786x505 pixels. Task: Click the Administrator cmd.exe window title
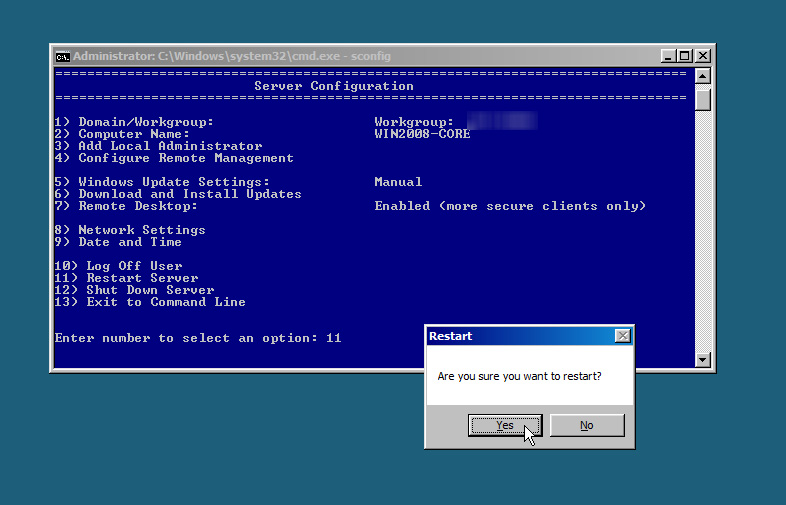coord(232,56)
